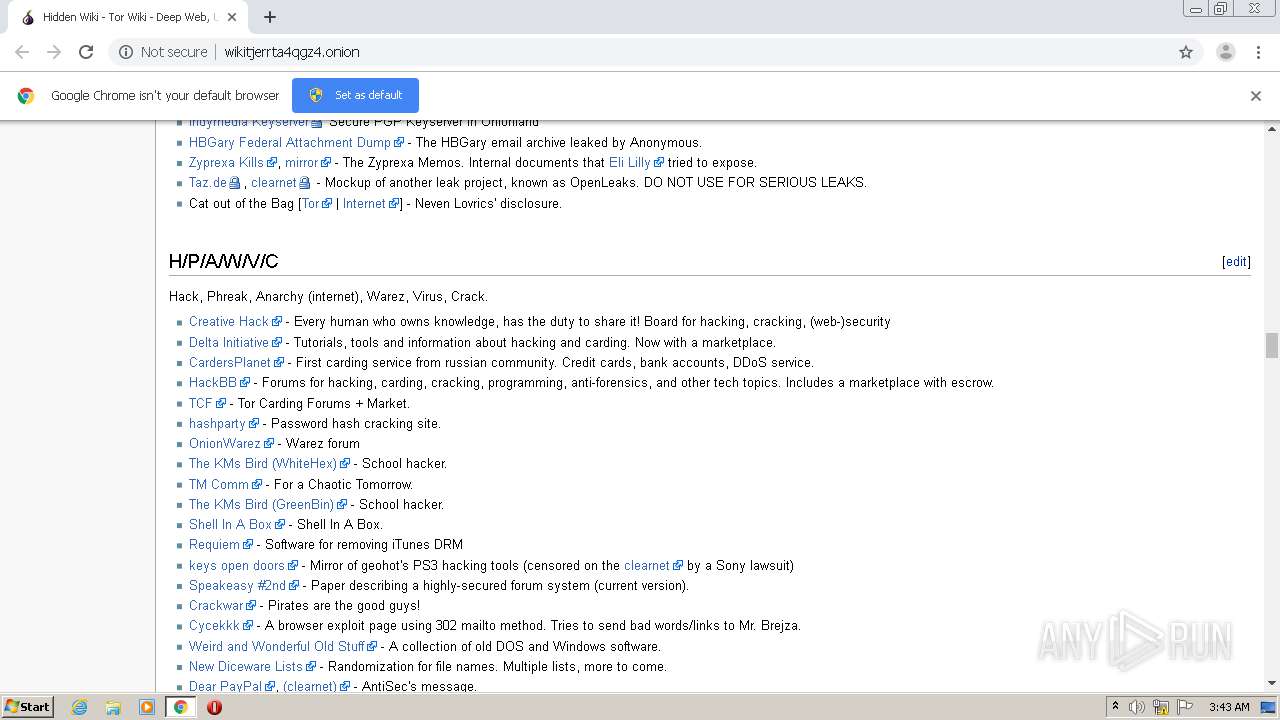Open the red security taskbar icon

pos(214,707)
